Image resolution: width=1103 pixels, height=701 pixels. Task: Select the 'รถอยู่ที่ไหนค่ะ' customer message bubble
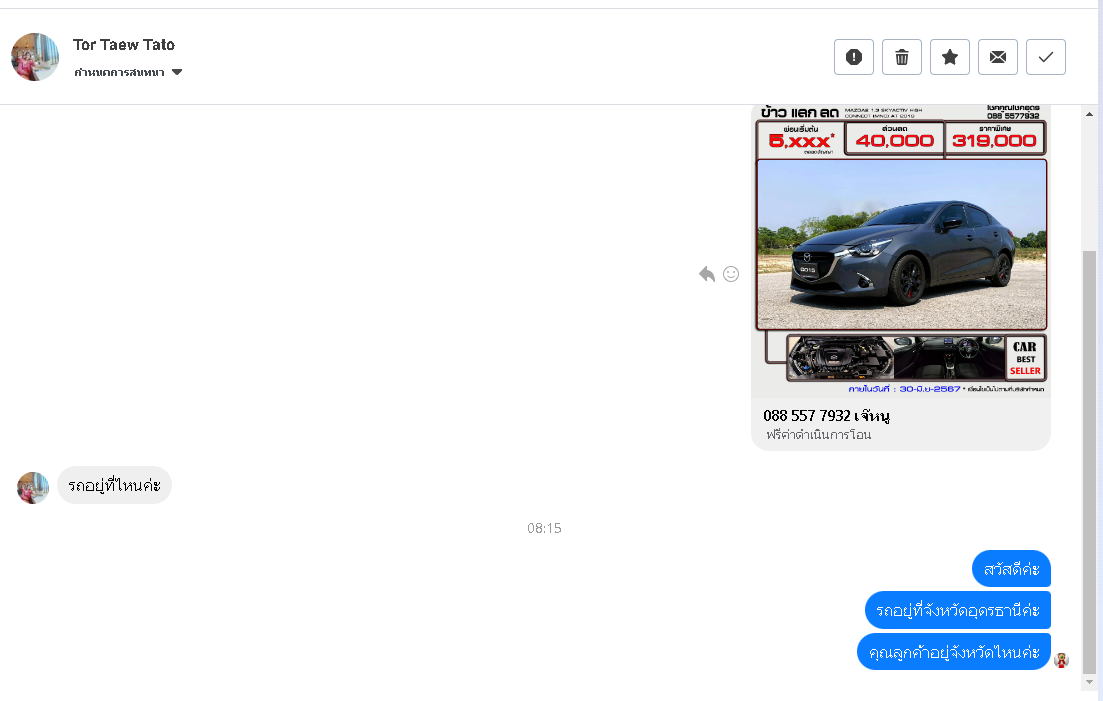click(x=114, y=485)
